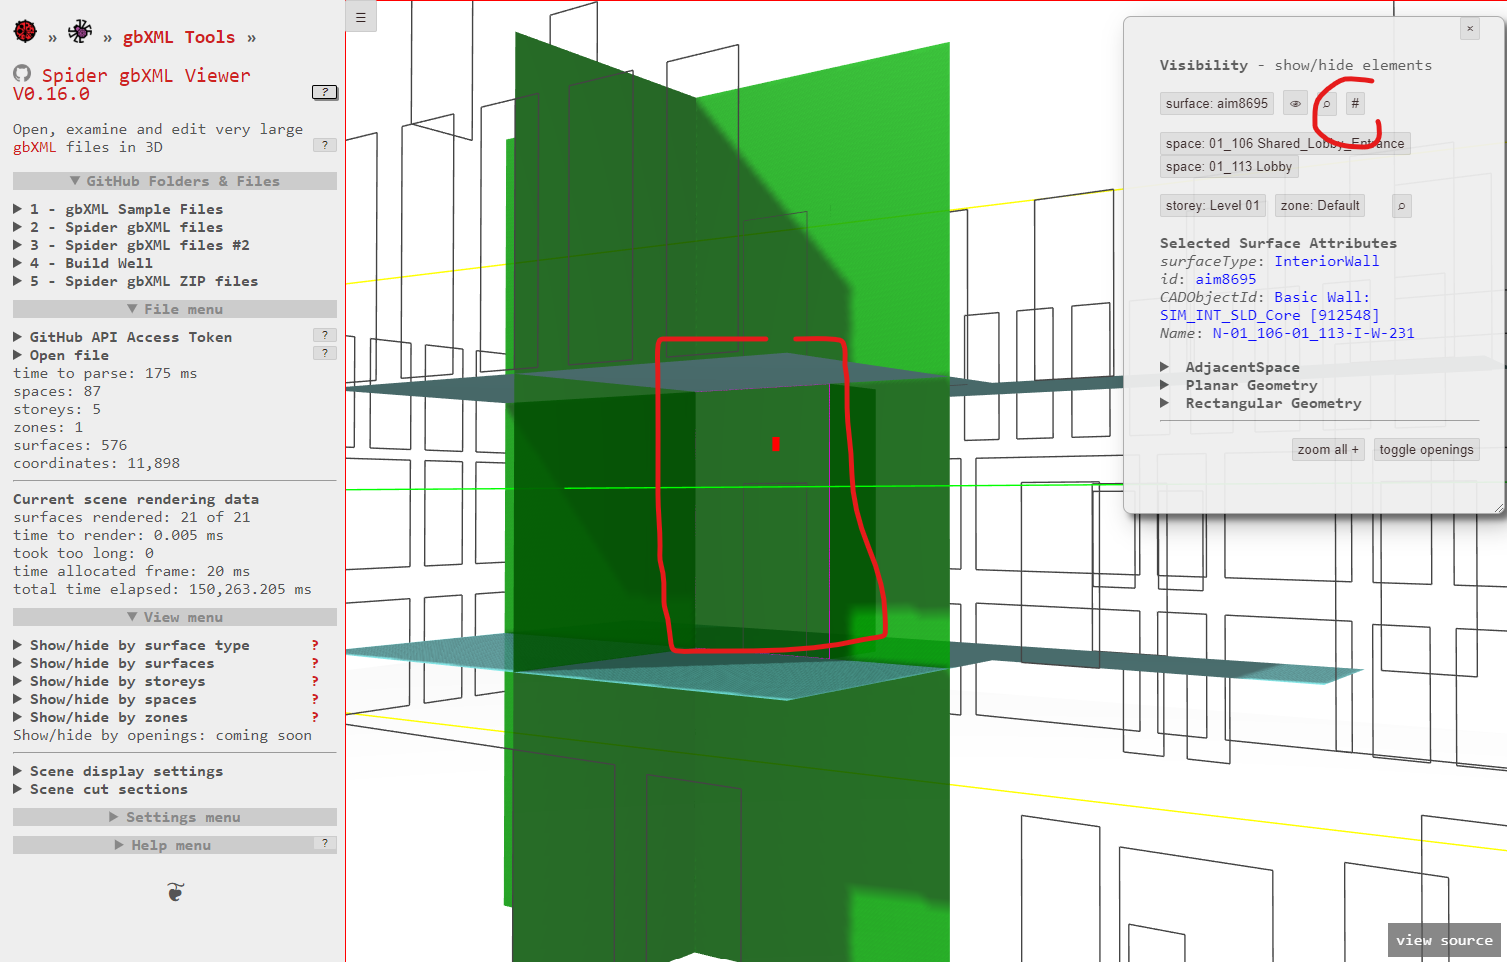
Task: Toggle visibility with the eye icon for aim8695
Action: (x=1294, y=103)
